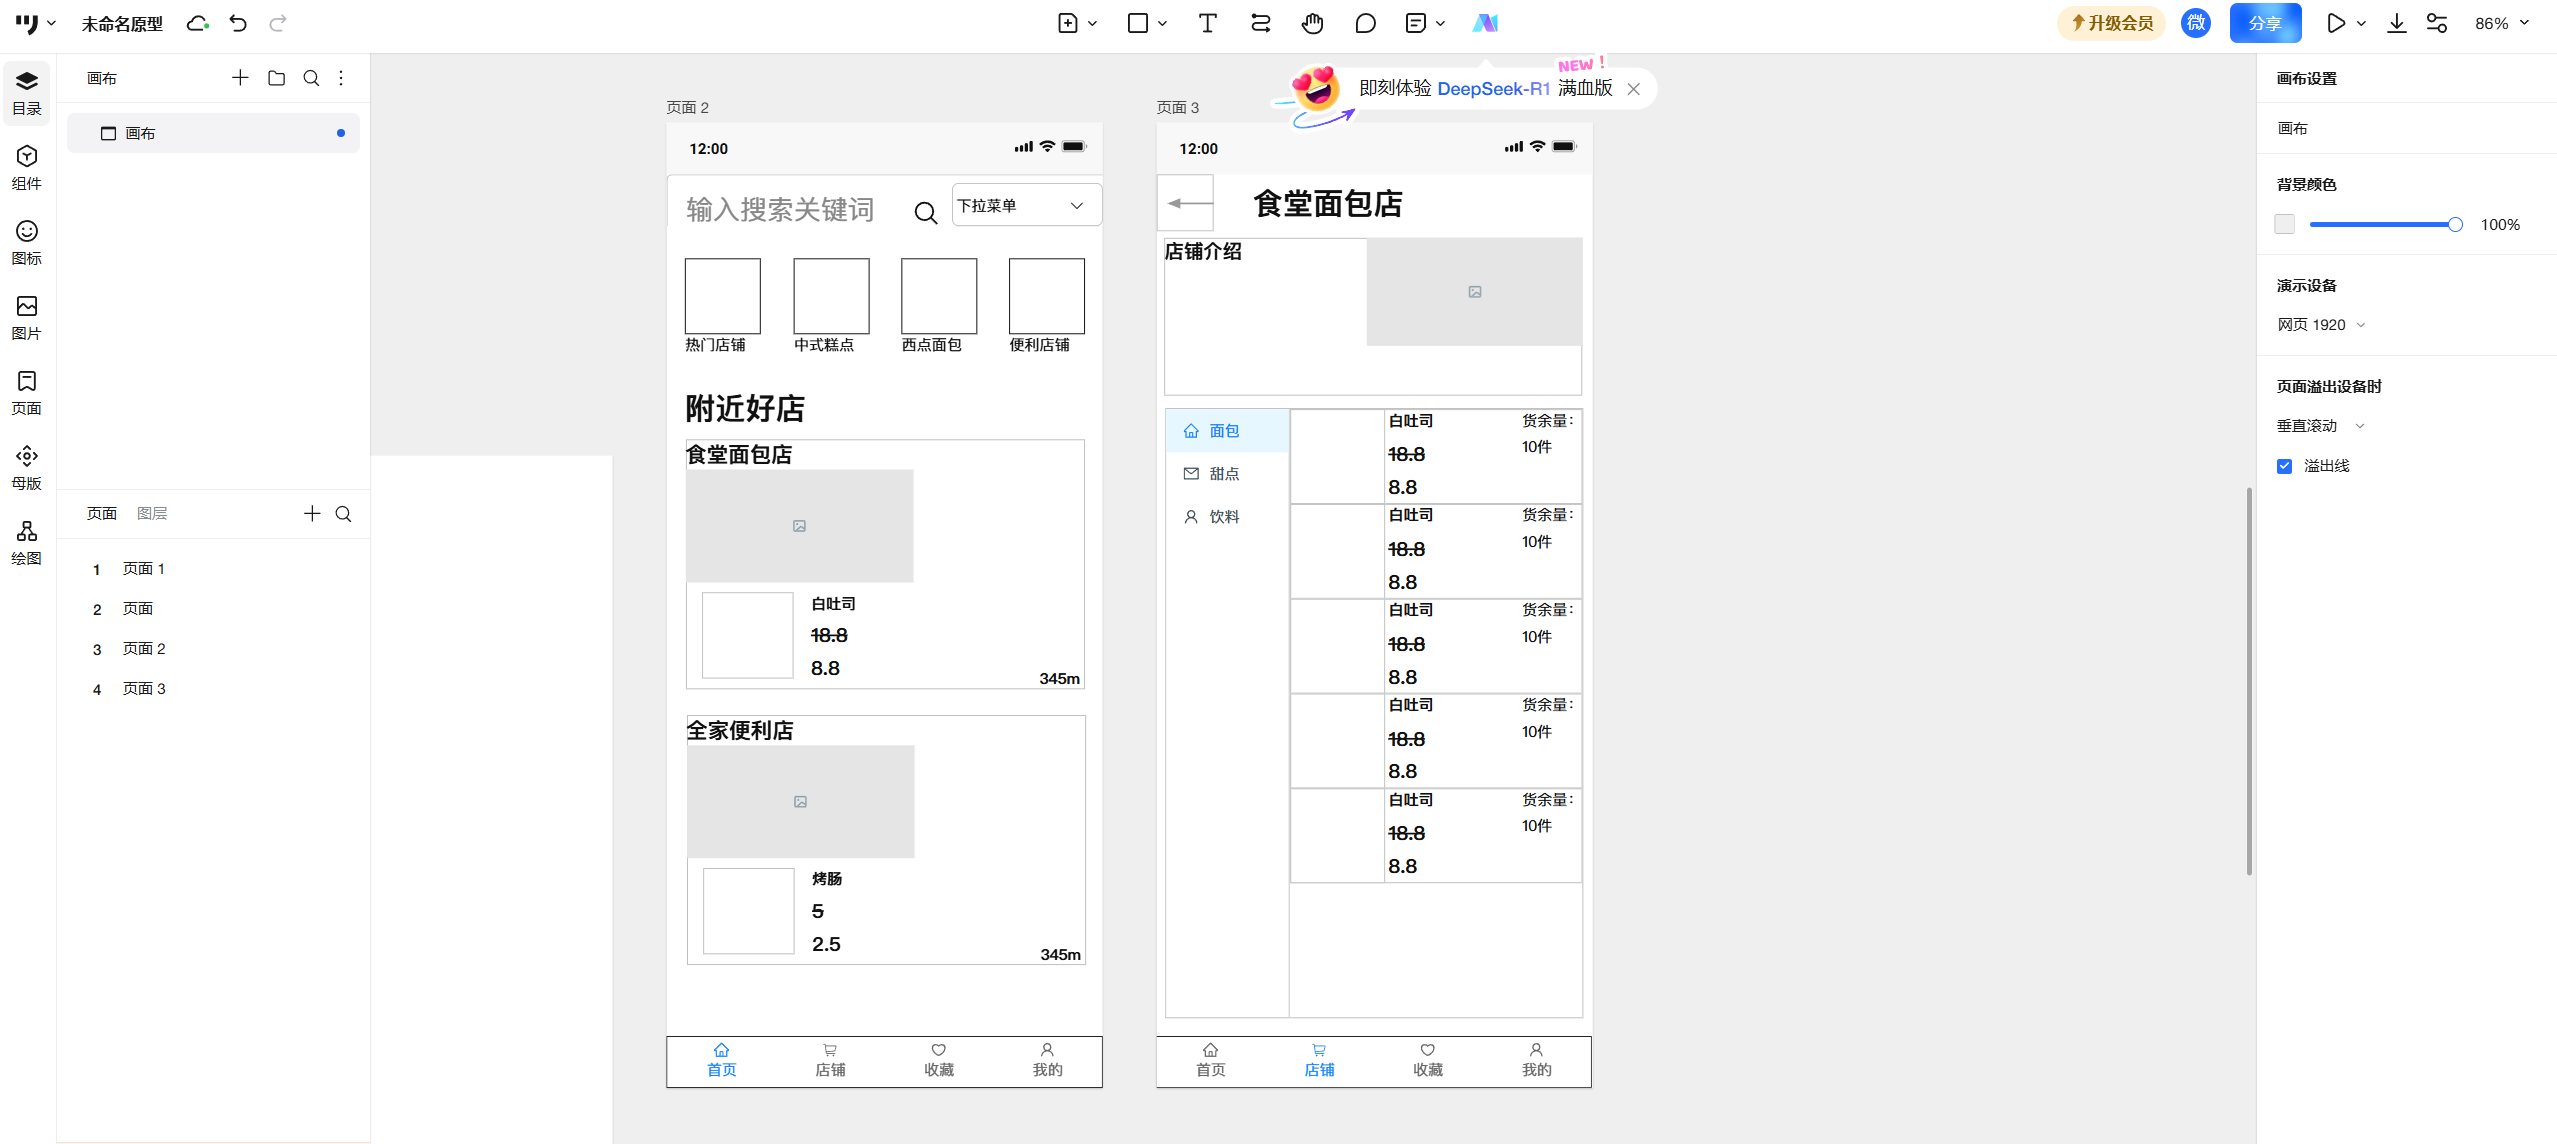Uncheck the 溢出线 overflow line checkbox

coord(2284,466)
